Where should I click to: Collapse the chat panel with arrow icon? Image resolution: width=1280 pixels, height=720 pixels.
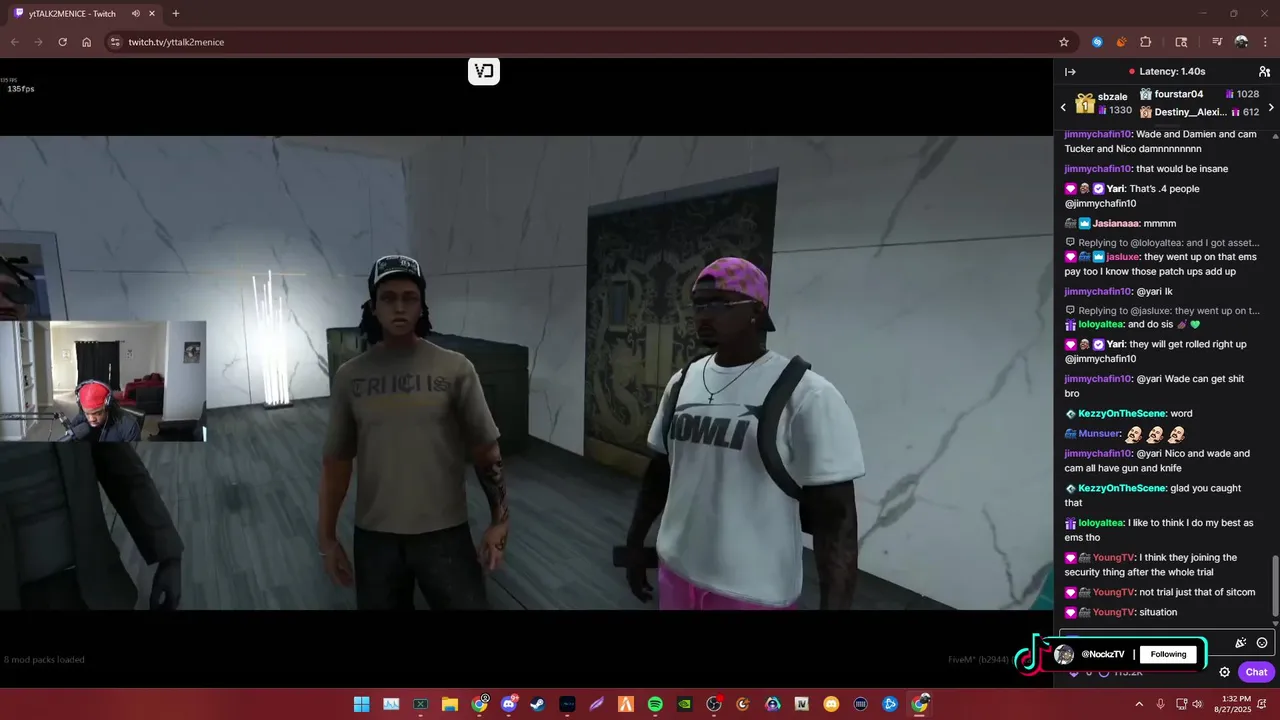tap(1070, 72)
